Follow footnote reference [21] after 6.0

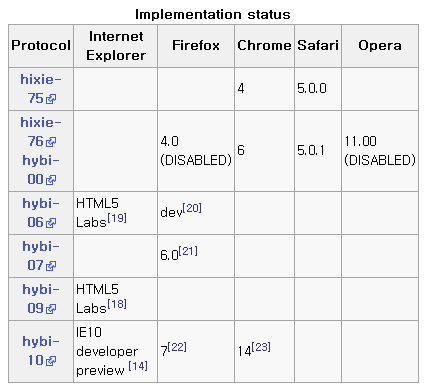[188, 251]
